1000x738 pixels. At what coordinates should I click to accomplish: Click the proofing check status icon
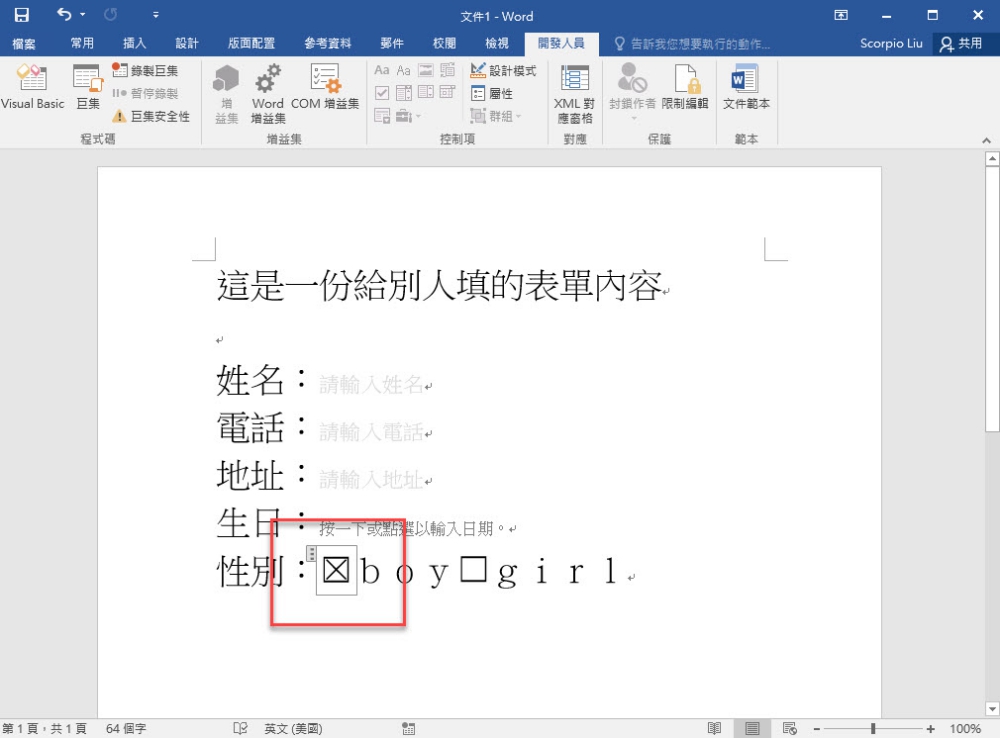click(240, 728)
